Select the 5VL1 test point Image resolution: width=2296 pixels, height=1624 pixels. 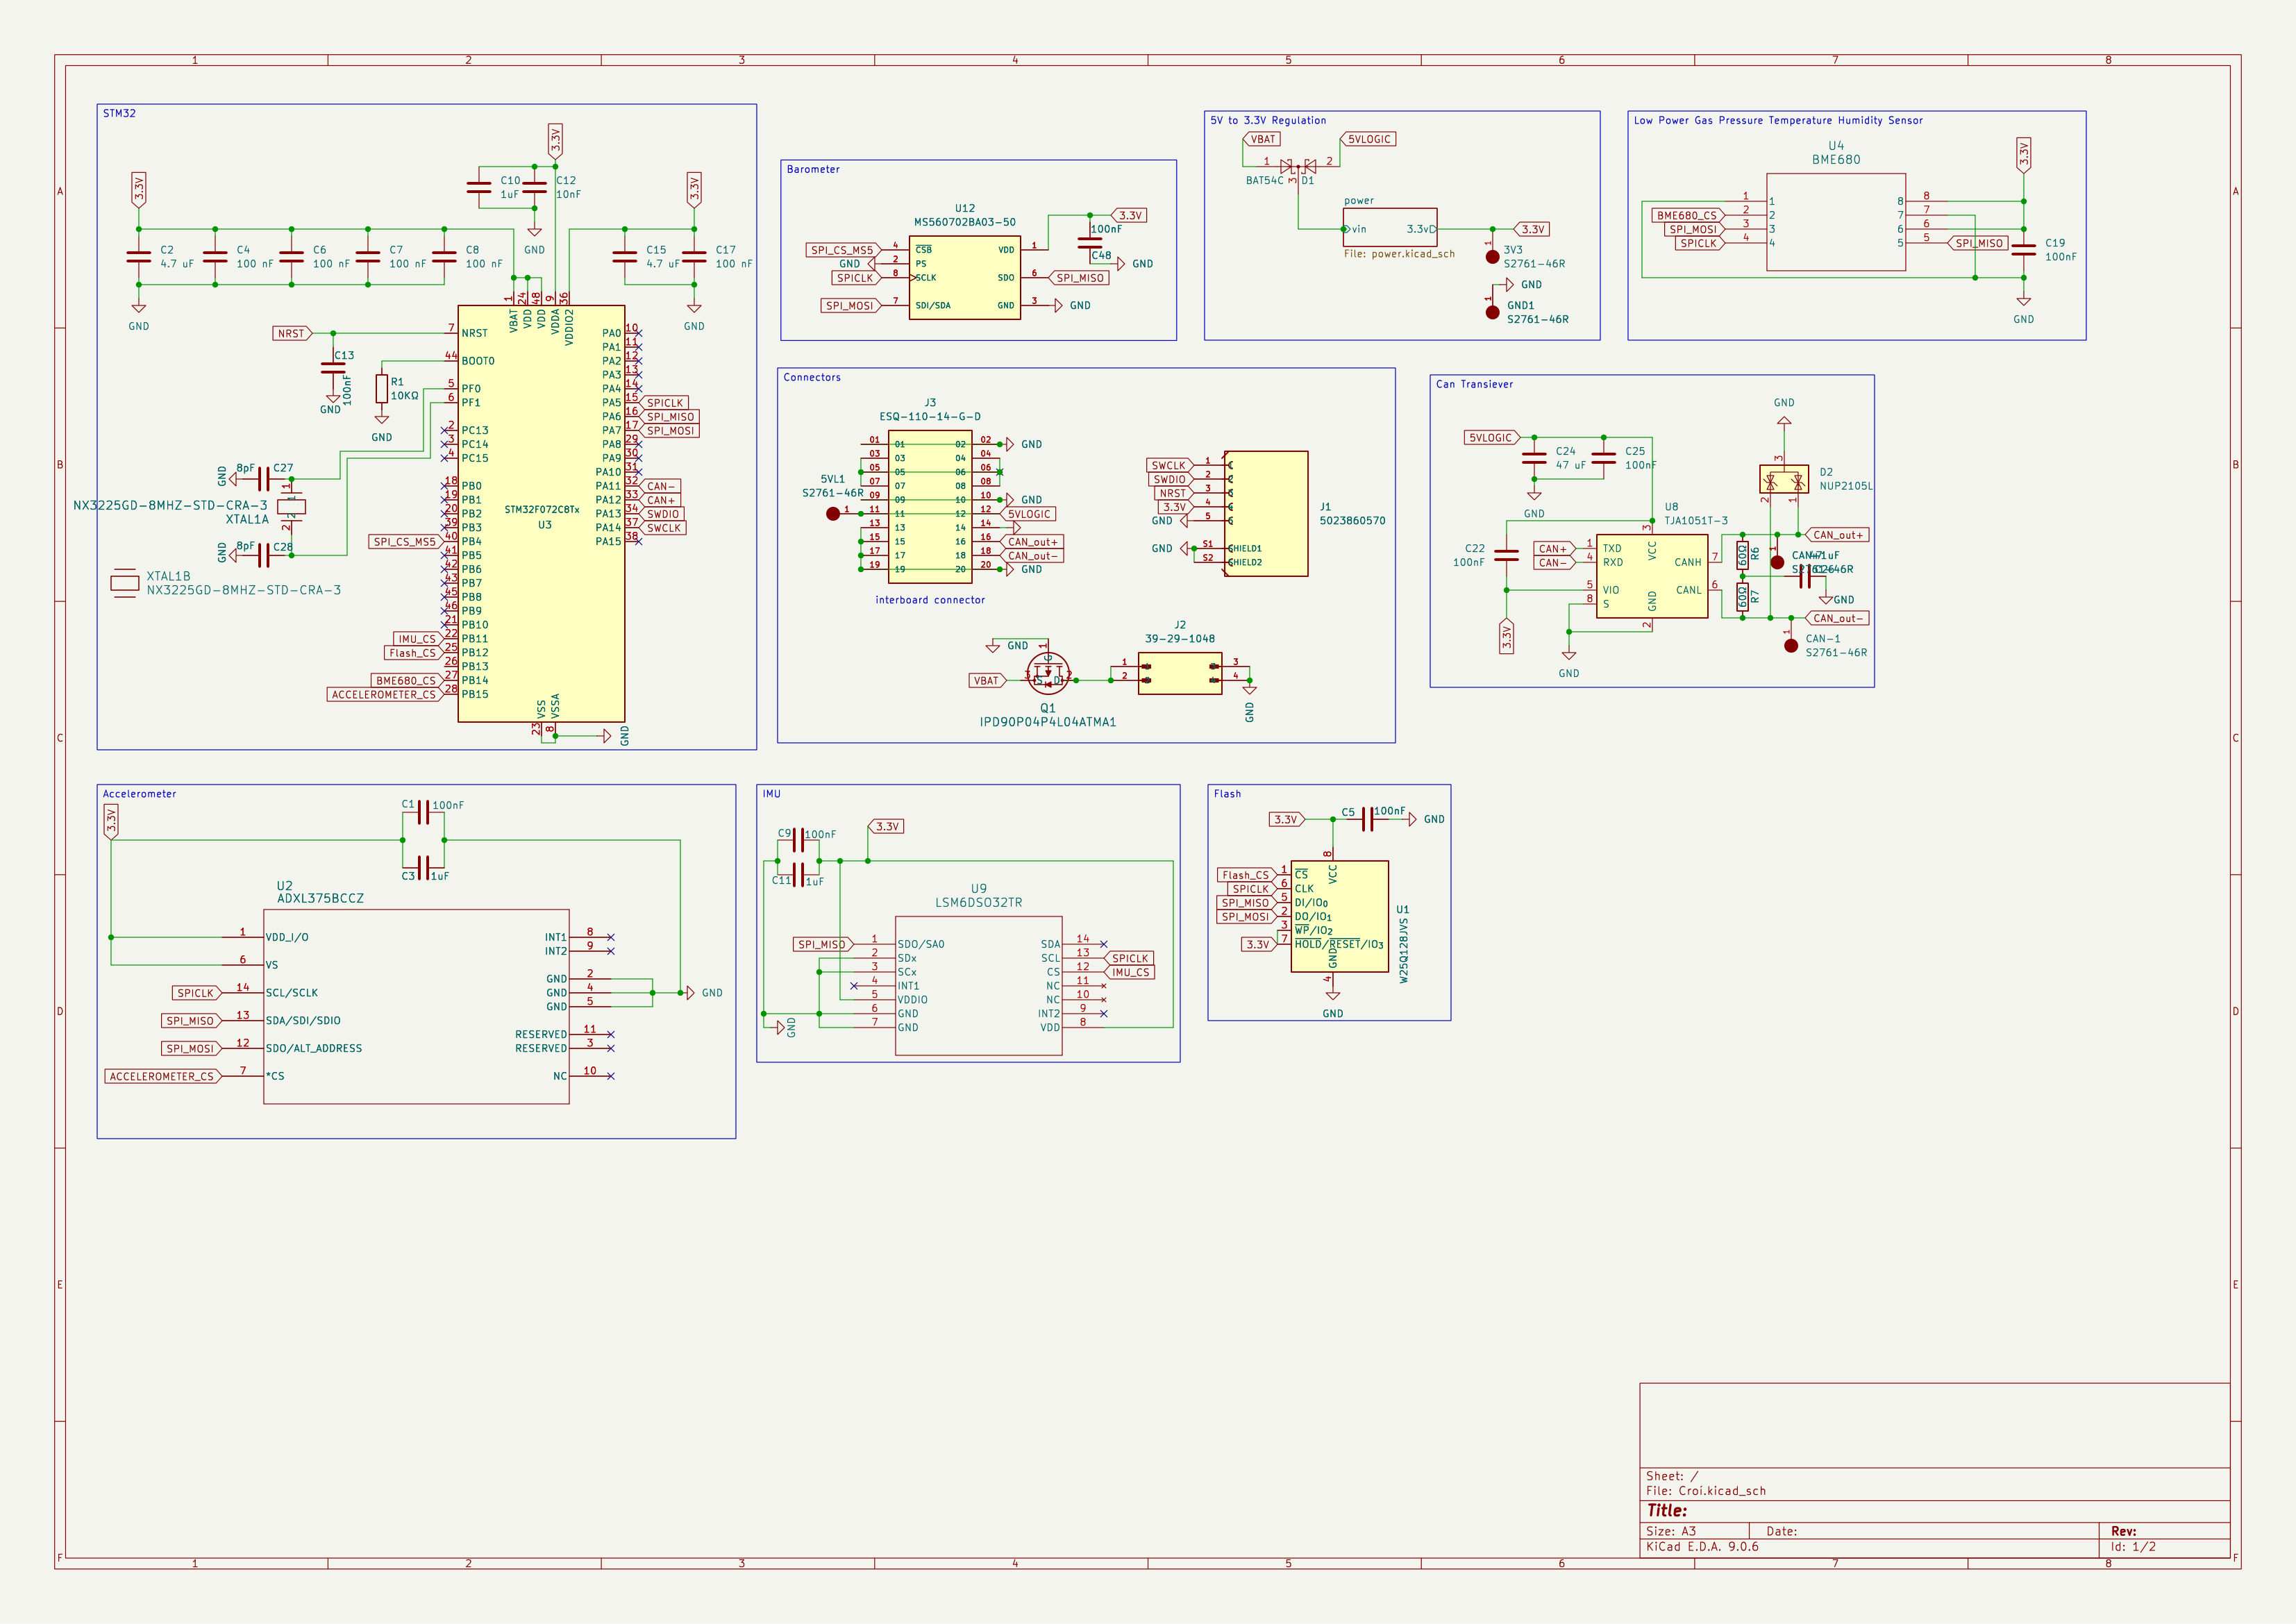point(833,513)
